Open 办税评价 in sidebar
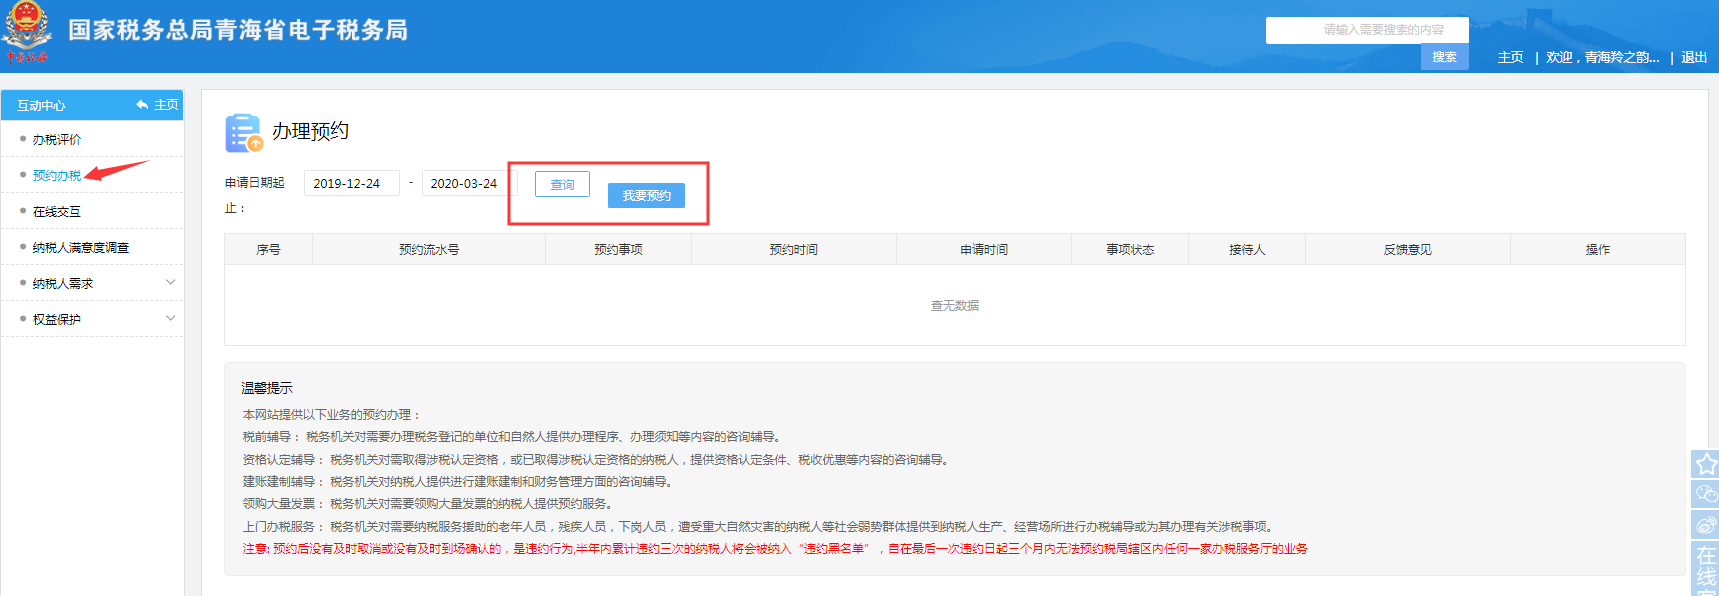 click(57, 140)
